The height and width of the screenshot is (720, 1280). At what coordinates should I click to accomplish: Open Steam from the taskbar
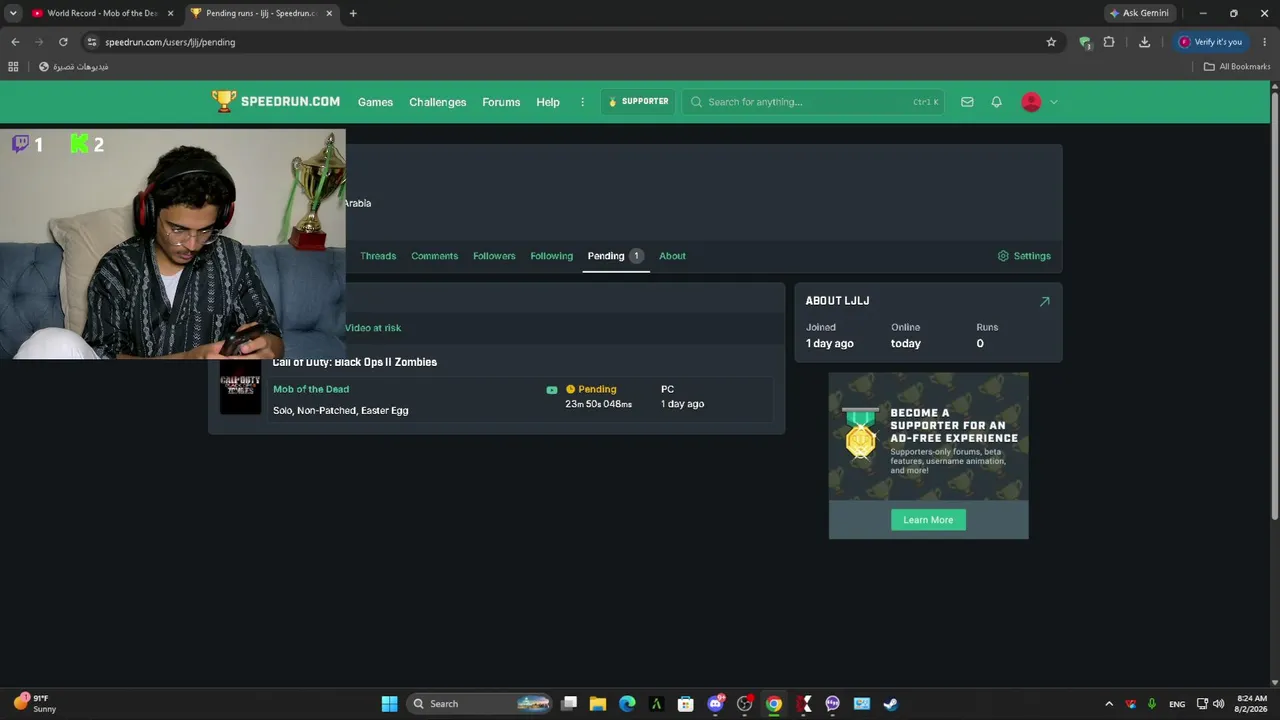click(891, 704)
